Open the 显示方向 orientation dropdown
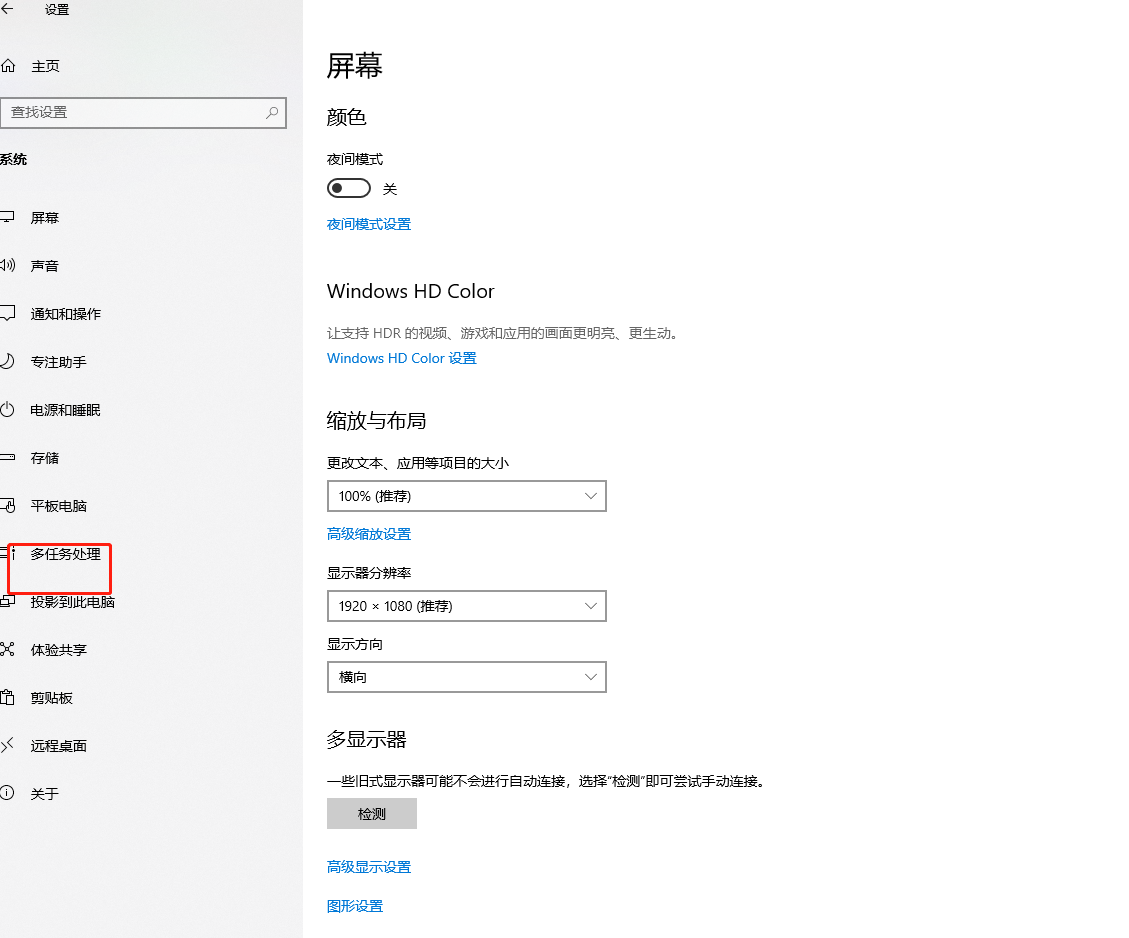 (466, 677)
